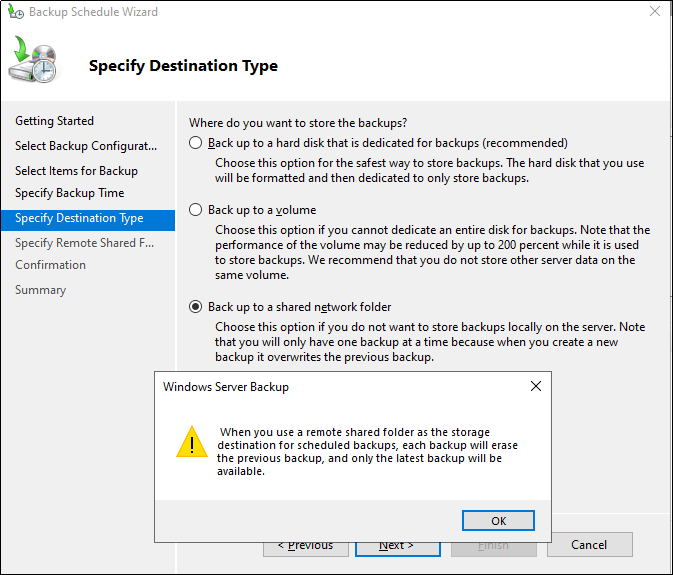Viewport: 673px width, 575px height.
Task: Click the Next button
Action: (397, 545)
